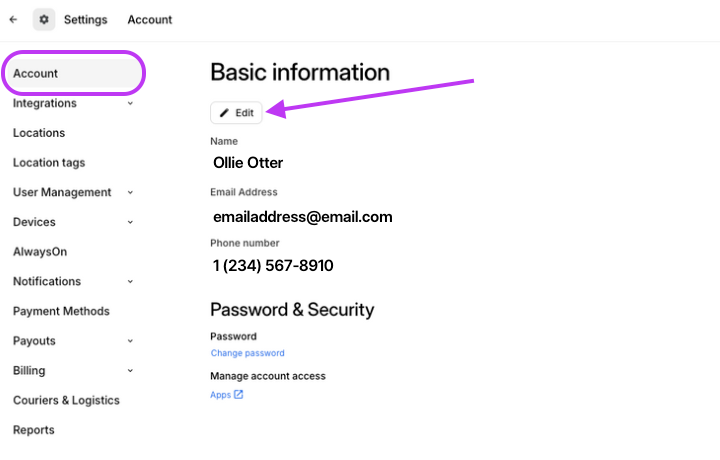
Task: Click the Edit button under Basic information
Action: (x=236, y=113)
